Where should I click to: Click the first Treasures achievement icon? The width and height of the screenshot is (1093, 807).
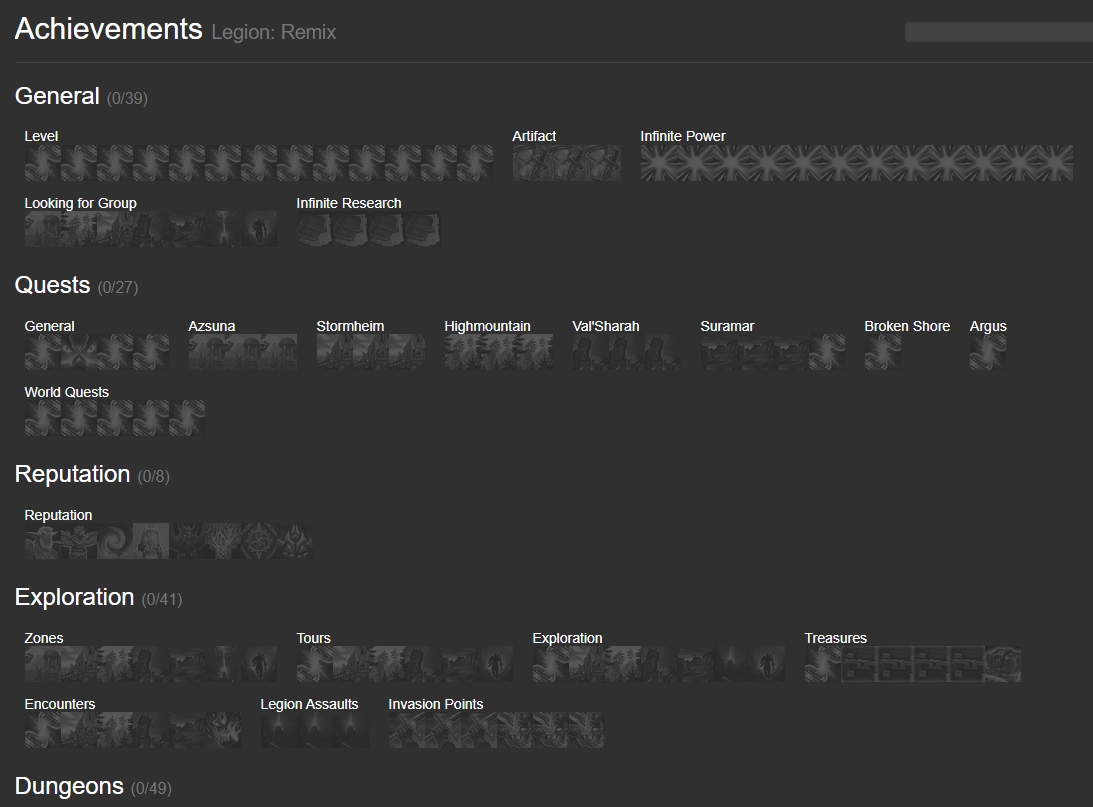coord(823,664)
